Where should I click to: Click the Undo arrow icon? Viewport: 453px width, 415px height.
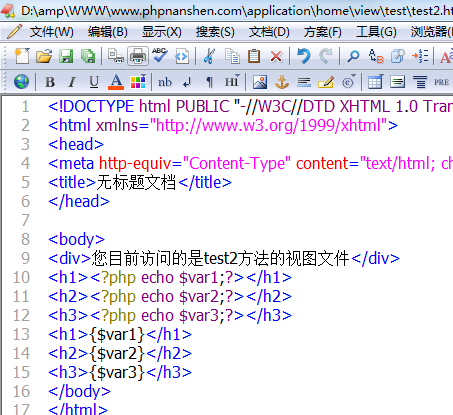[304, 56]
